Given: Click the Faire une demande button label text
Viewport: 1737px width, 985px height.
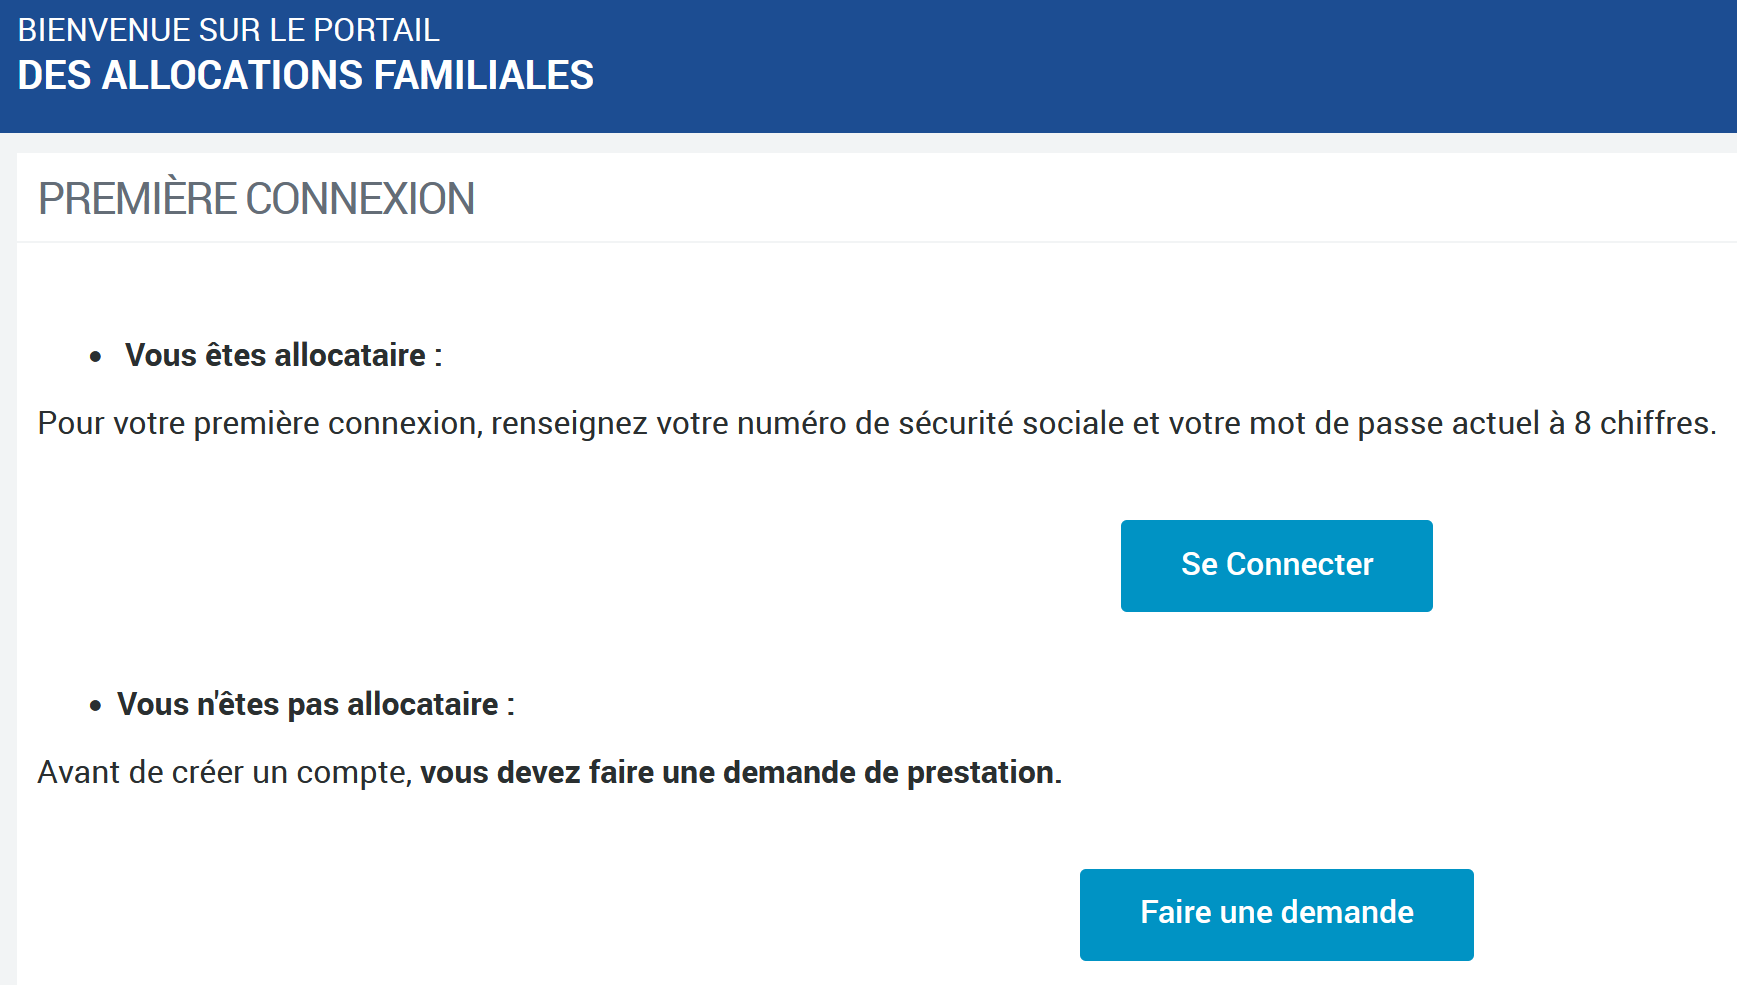Looking at the screenshot, I should click(1276, 913).
